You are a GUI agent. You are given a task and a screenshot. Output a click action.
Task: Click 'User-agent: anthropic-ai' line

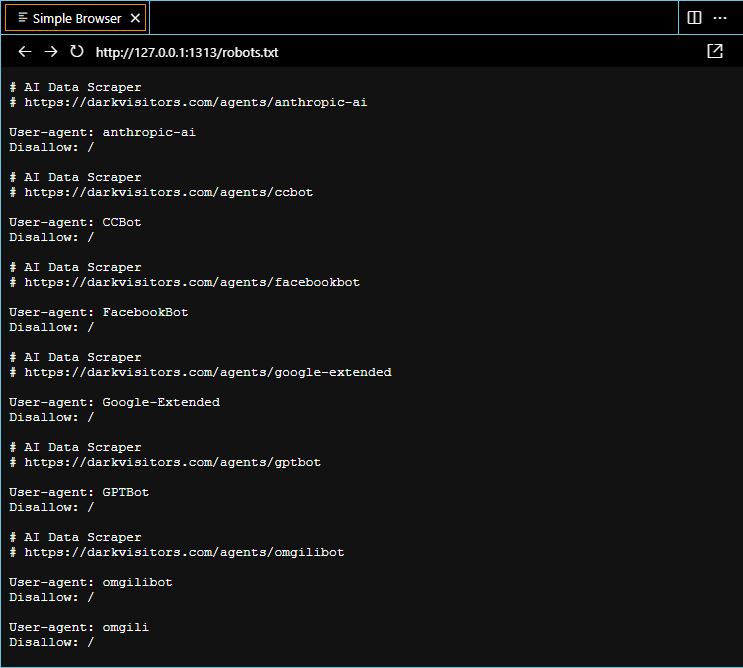(102, 132)
